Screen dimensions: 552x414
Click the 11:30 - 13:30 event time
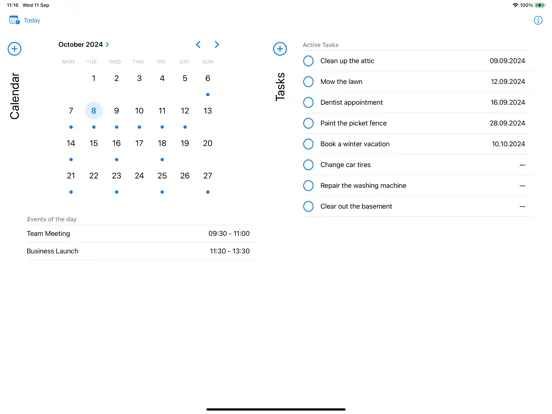coord(230,251)
